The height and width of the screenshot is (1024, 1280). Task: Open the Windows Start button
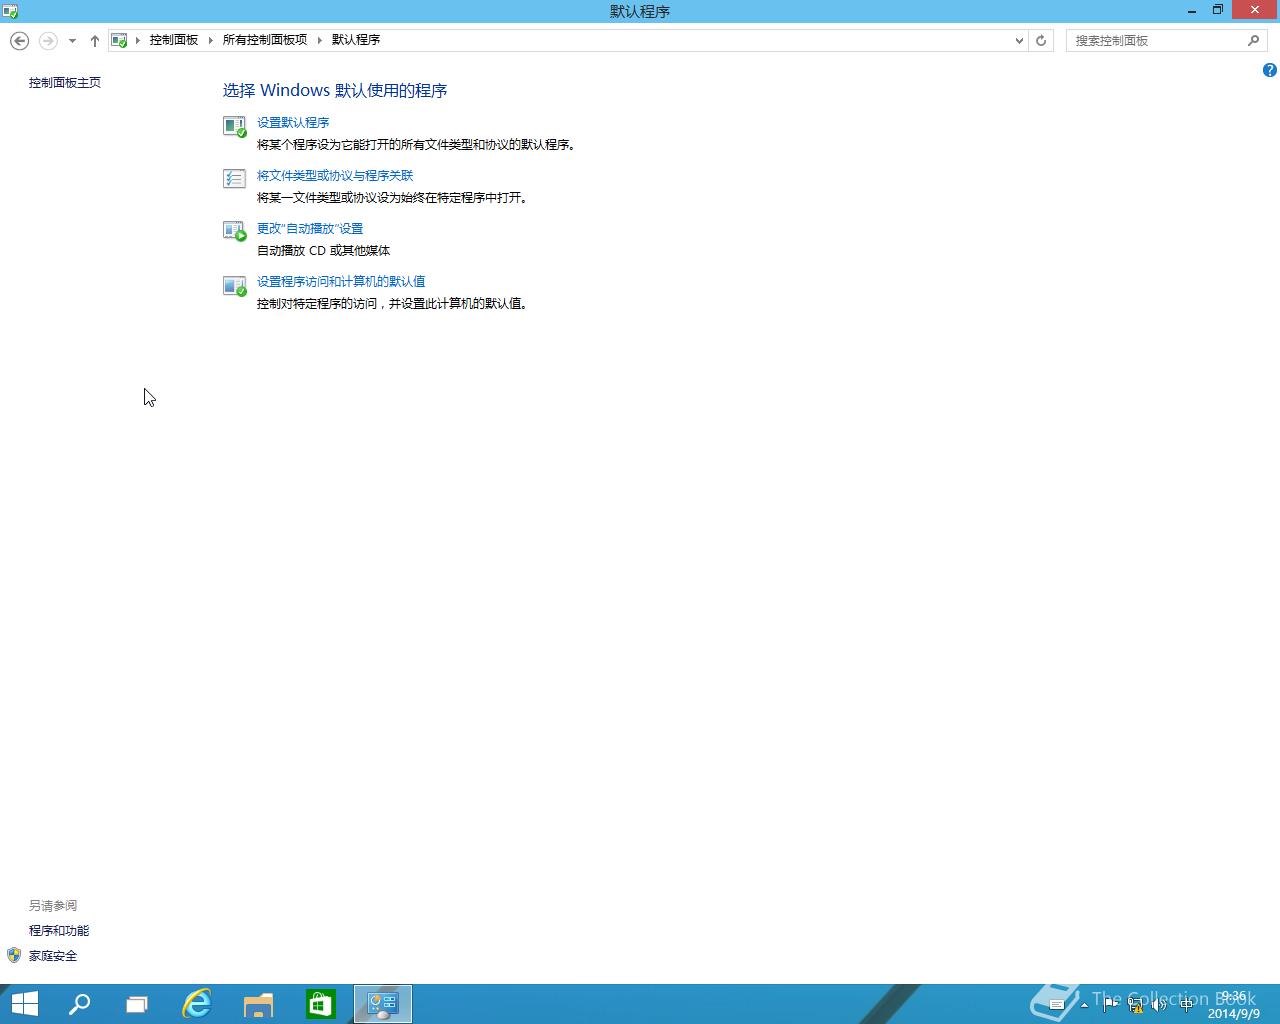[24, 1004]
